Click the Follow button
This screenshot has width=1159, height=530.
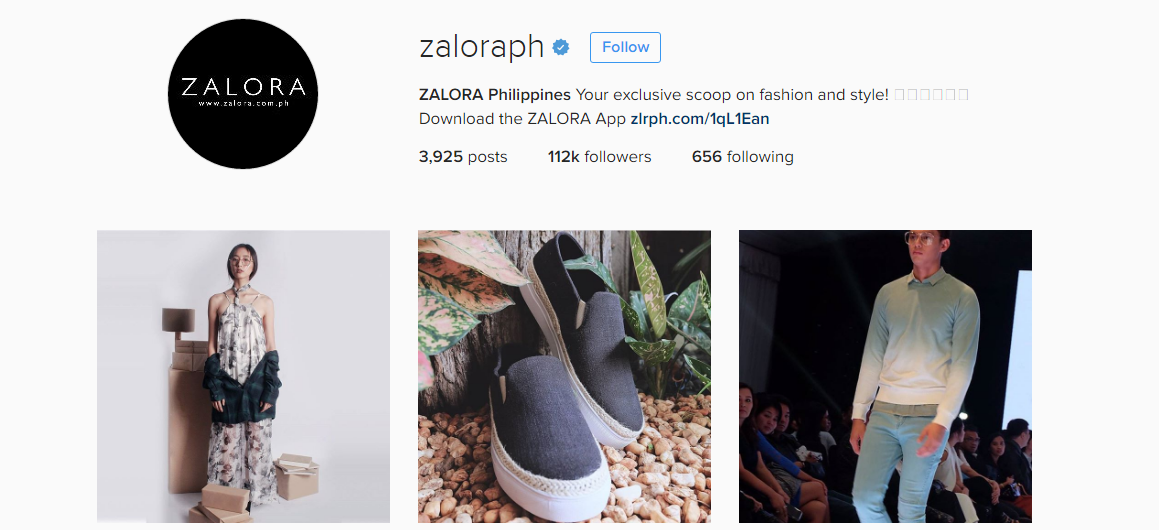tap(625, 47)
